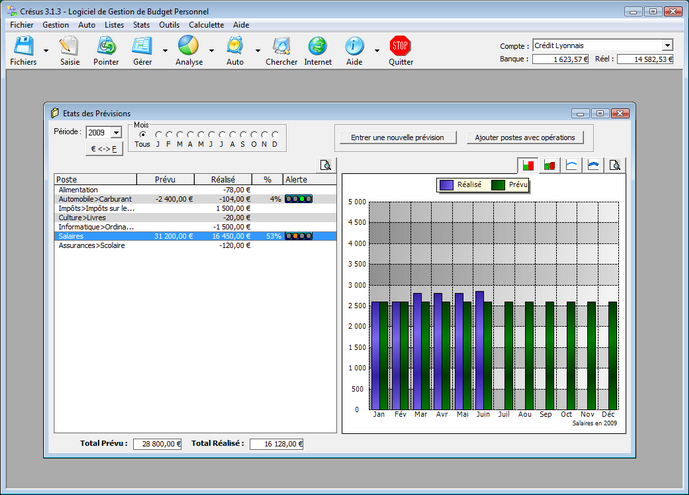689x495 pixels.
Task: Open the Gérer toolbar icon
Action: tap(142, 46)
